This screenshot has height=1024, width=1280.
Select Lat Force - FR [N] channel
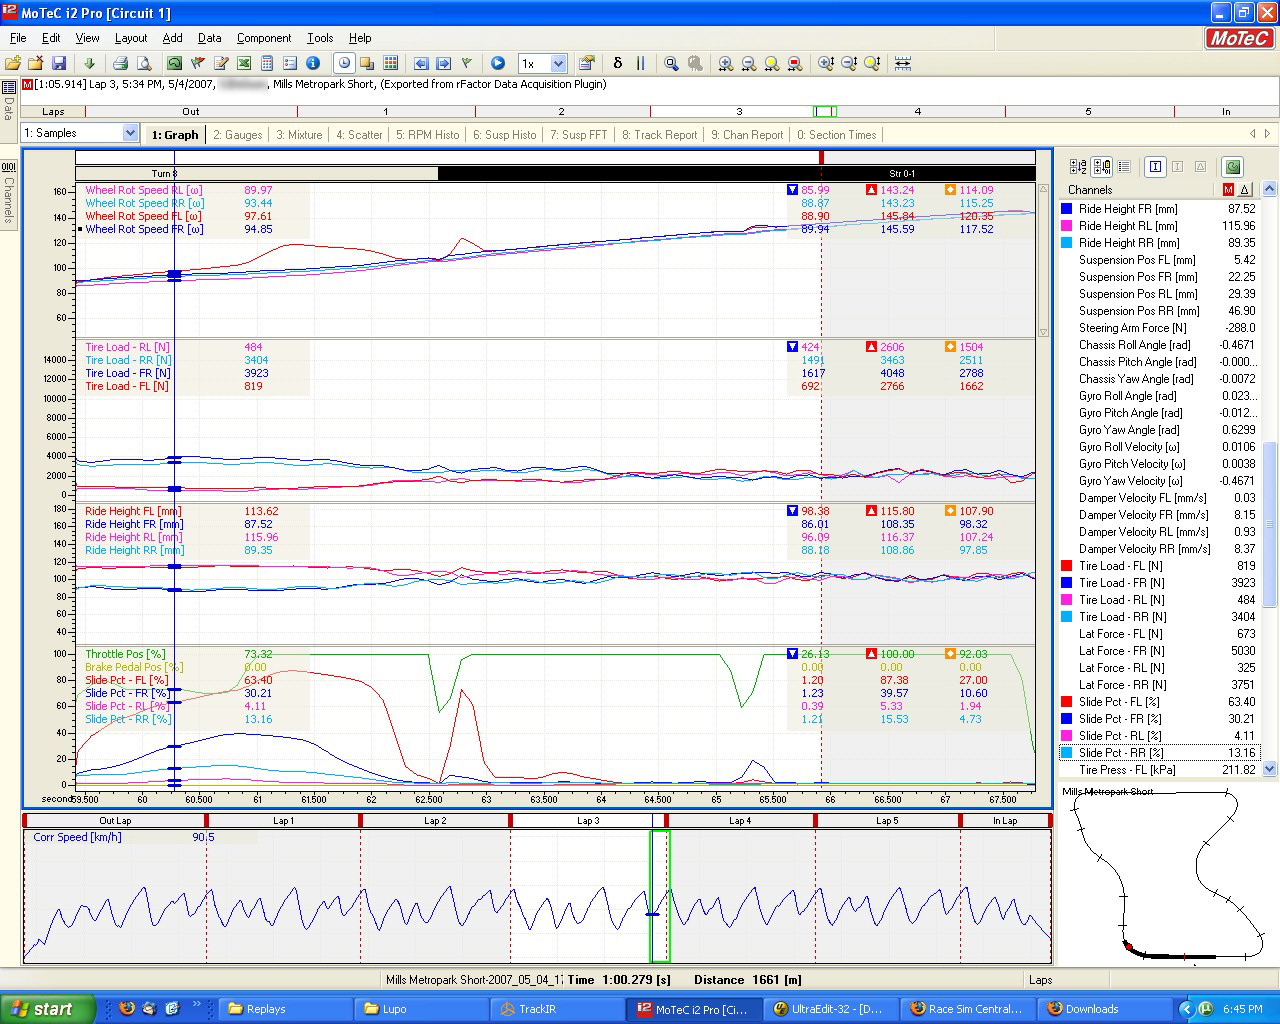coord(1159,651)
